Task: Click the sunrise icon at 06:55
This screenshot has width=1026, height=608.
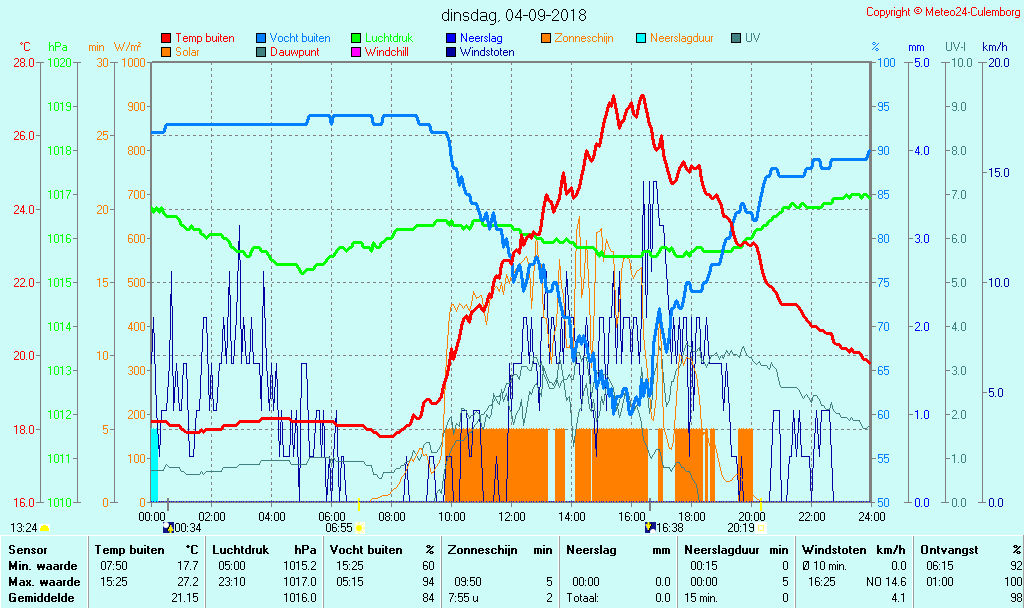Action: tap(359, 527)
